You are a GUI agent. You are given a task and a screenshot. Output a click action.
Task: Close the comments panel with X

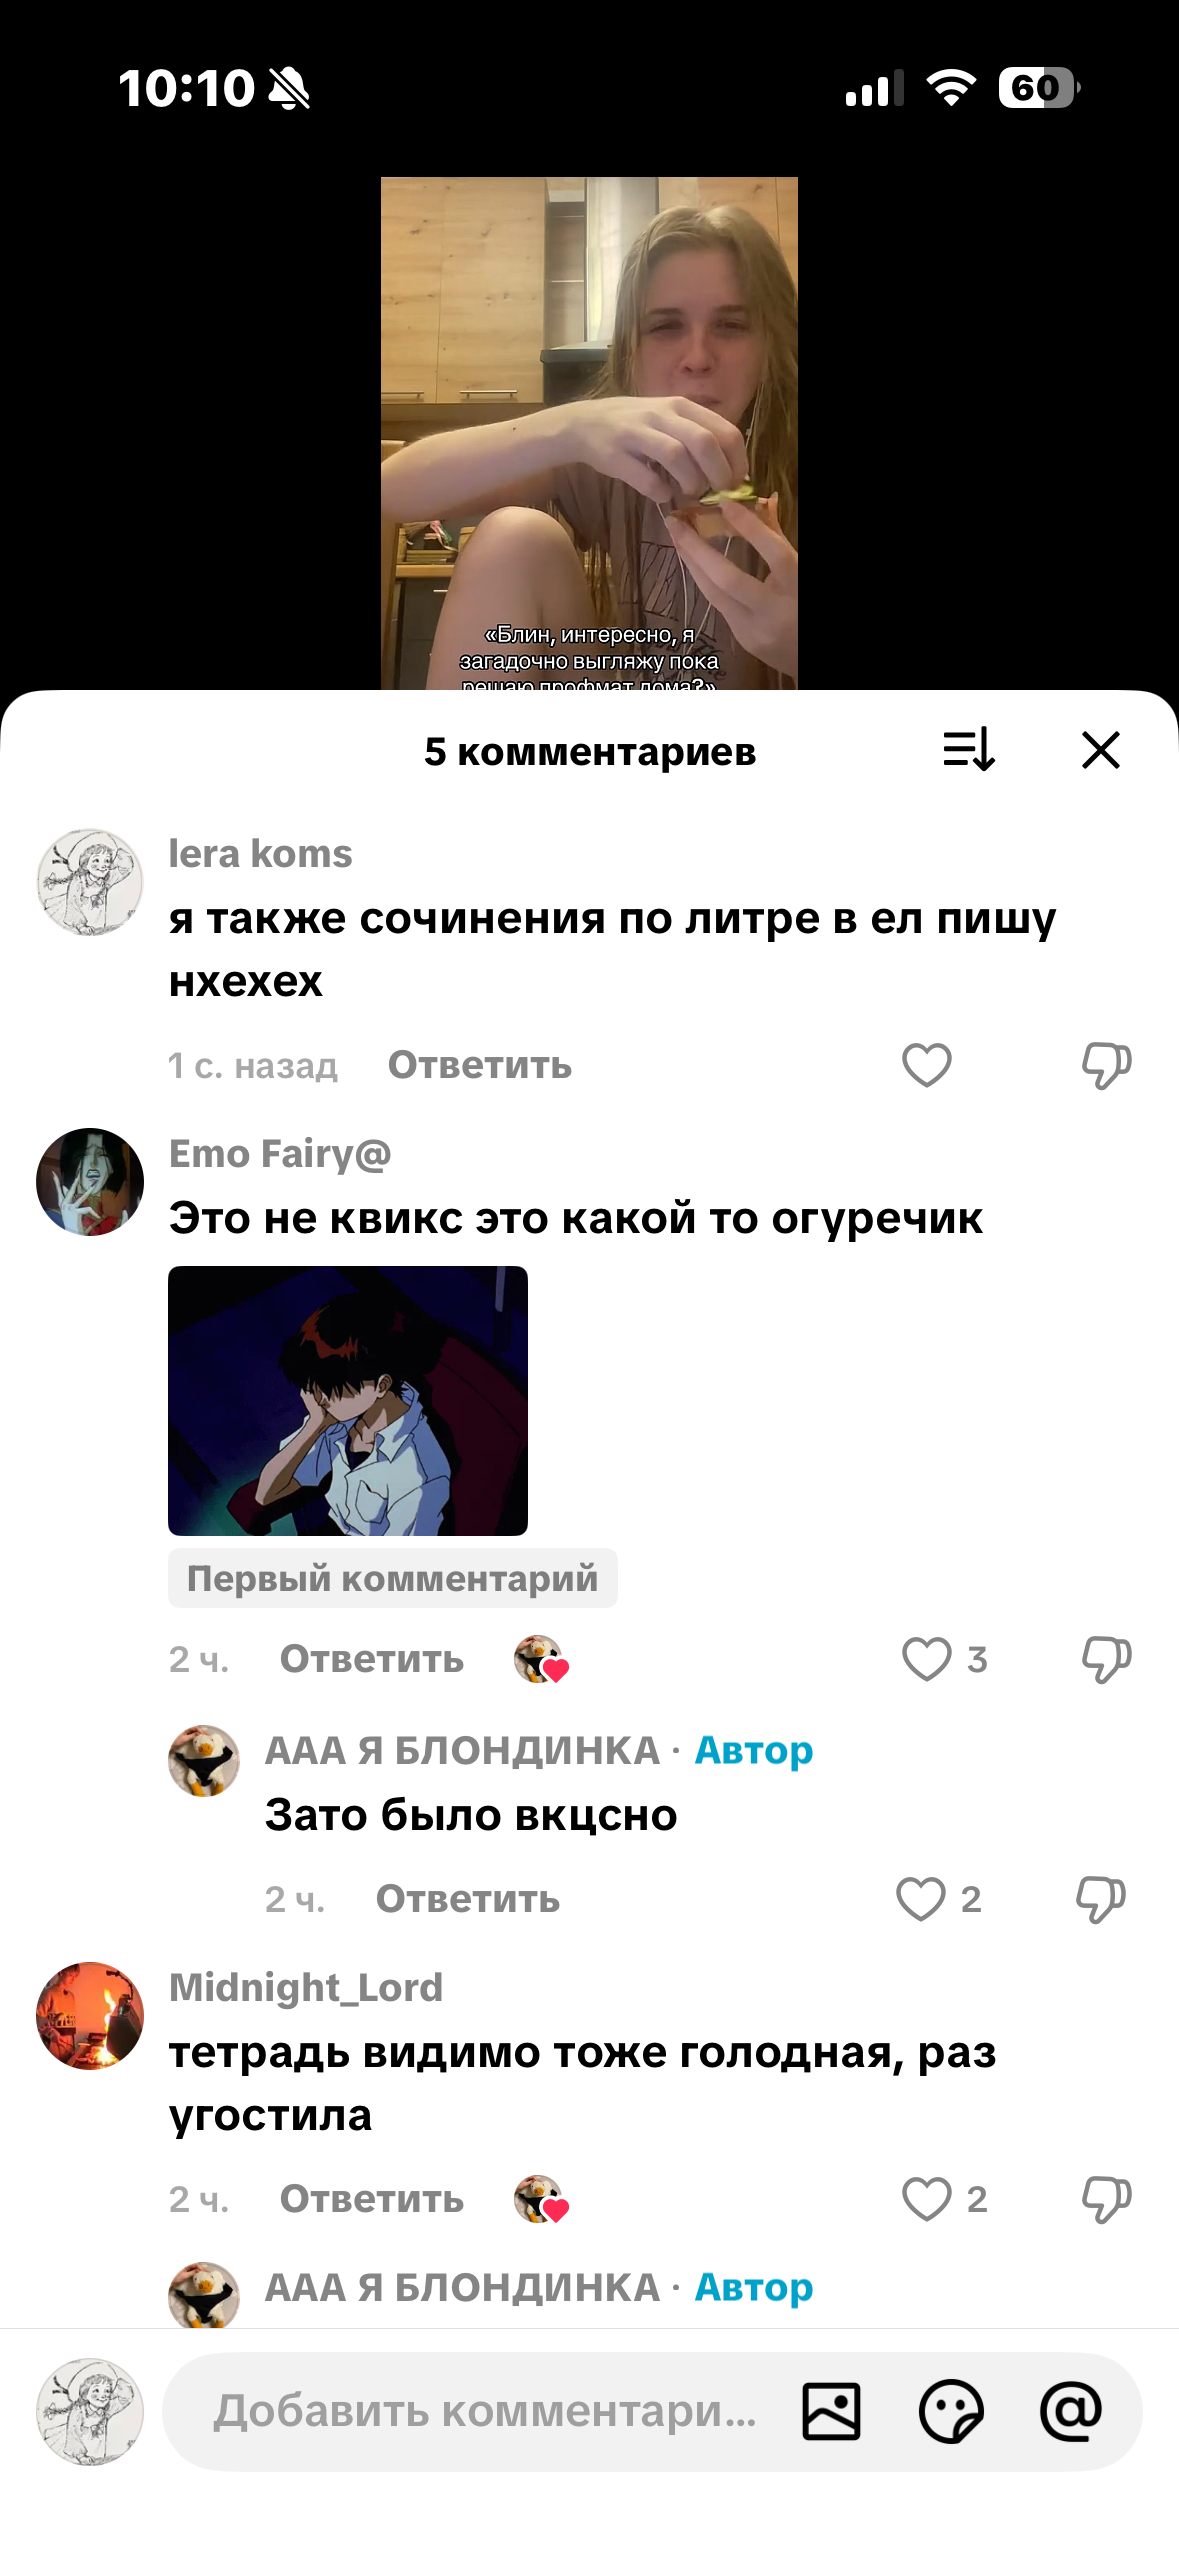click(1100, 750)
